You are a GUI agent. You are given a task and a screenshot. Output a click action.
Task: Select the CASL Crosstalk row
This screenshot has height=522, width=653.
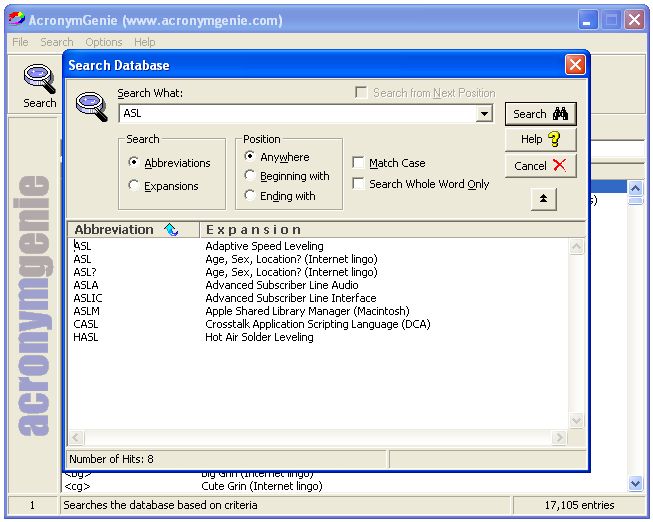pyautogui.click(x=319, y=324)
